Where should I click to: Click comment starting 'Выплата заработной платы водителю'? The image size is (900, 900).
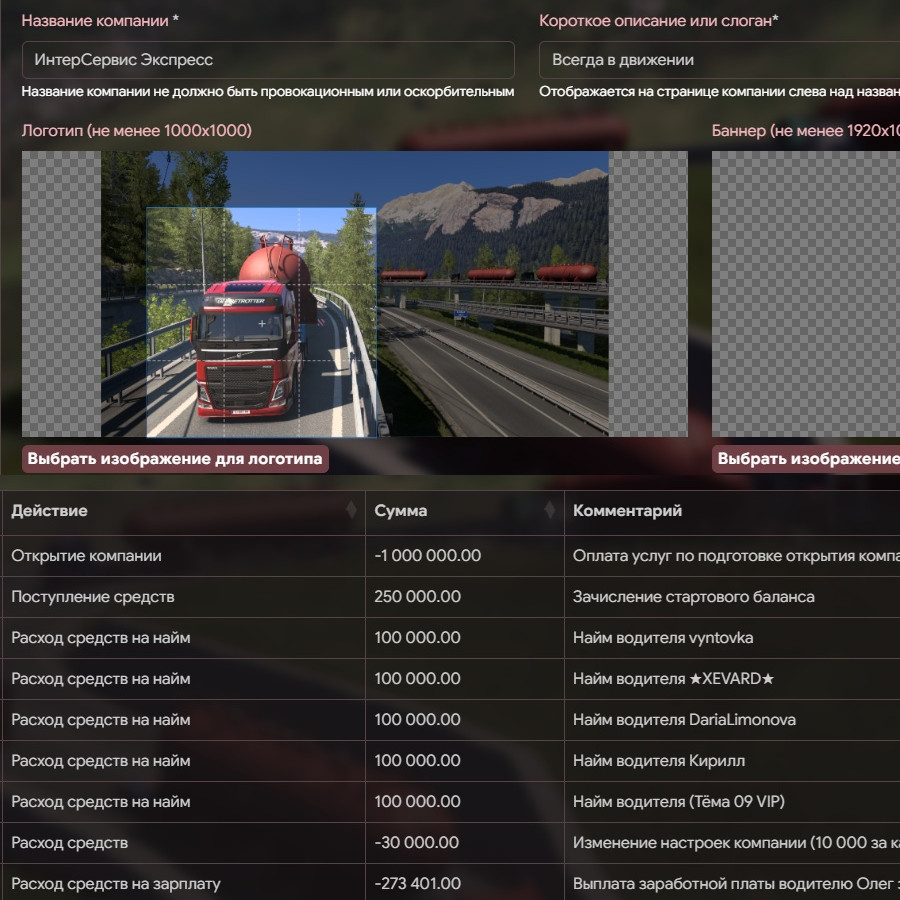[736, 884]
